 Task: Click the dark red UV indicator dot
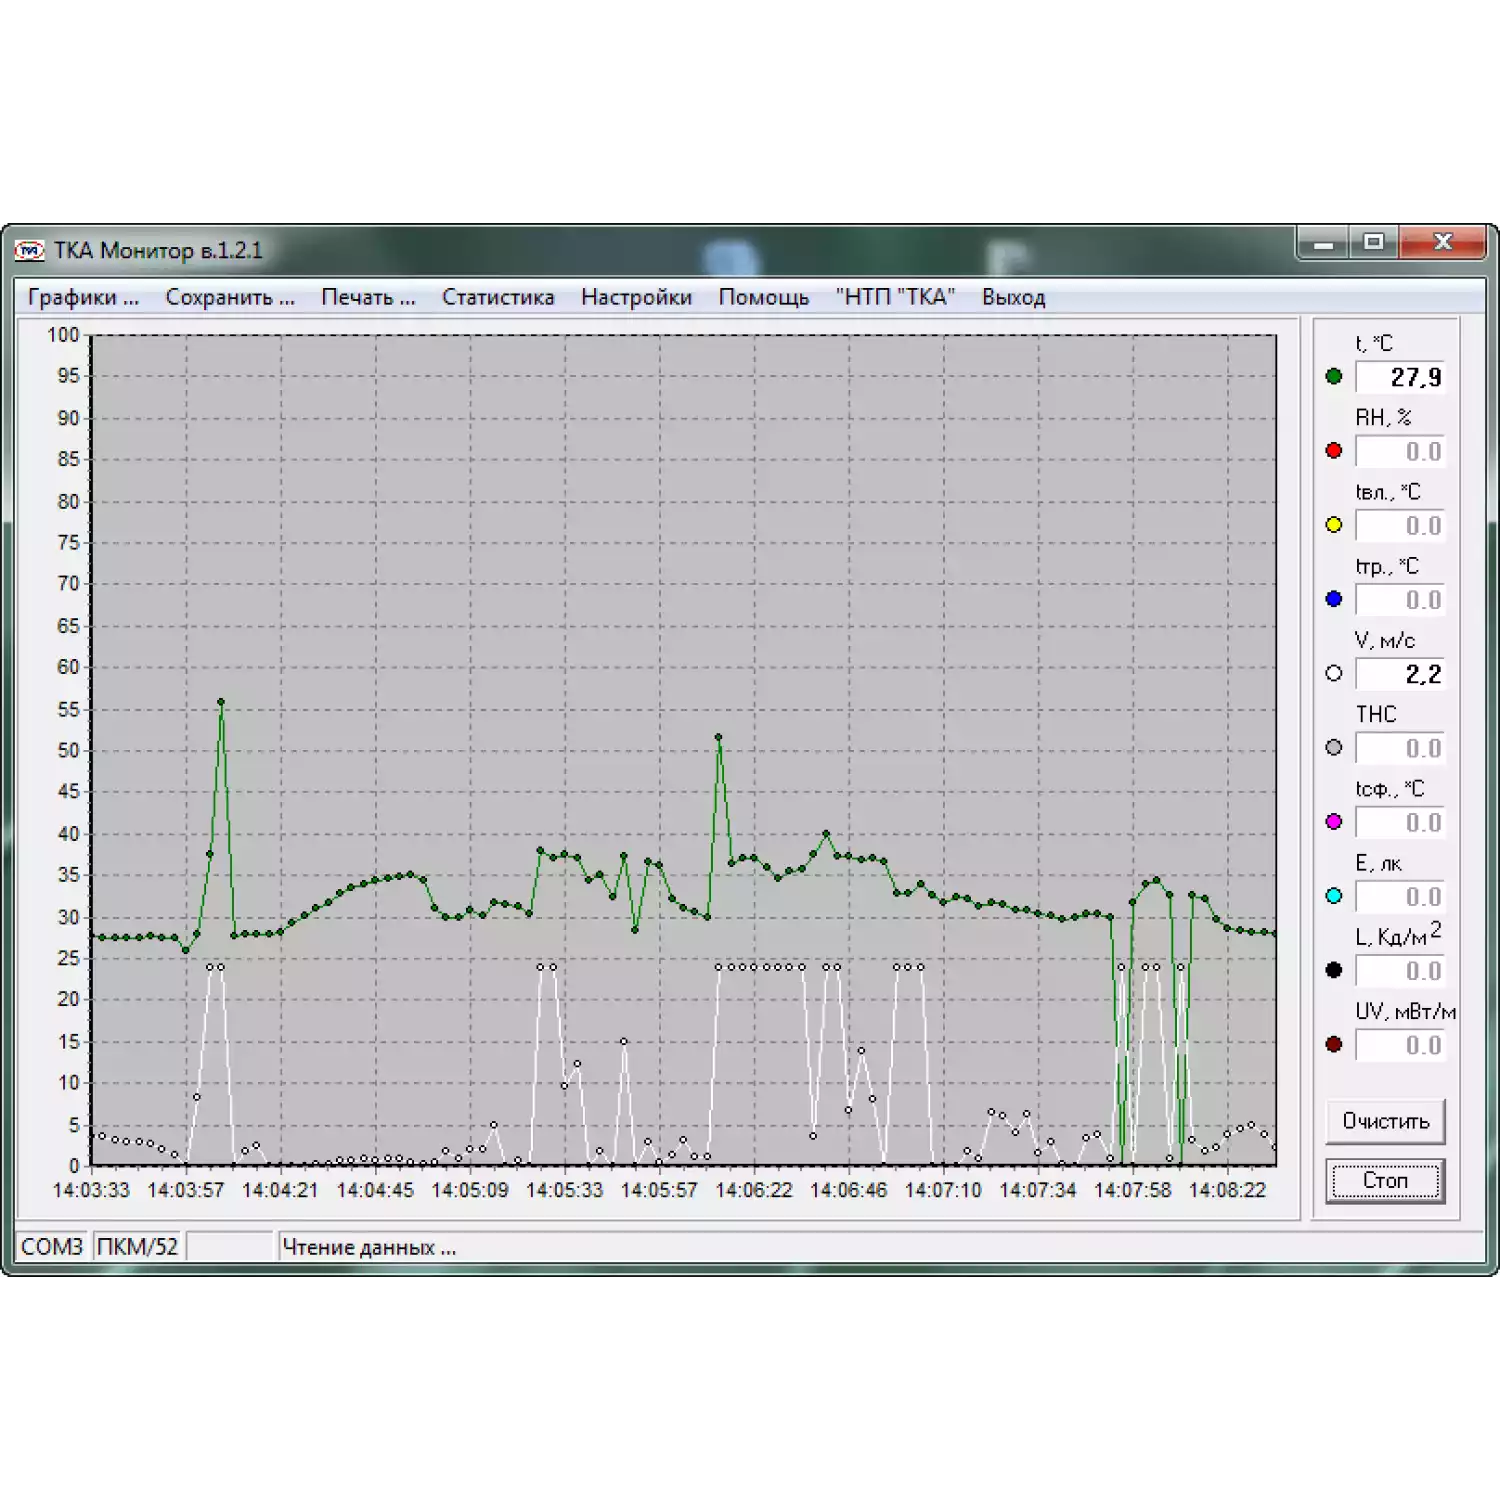(x=1333, y=1045)
